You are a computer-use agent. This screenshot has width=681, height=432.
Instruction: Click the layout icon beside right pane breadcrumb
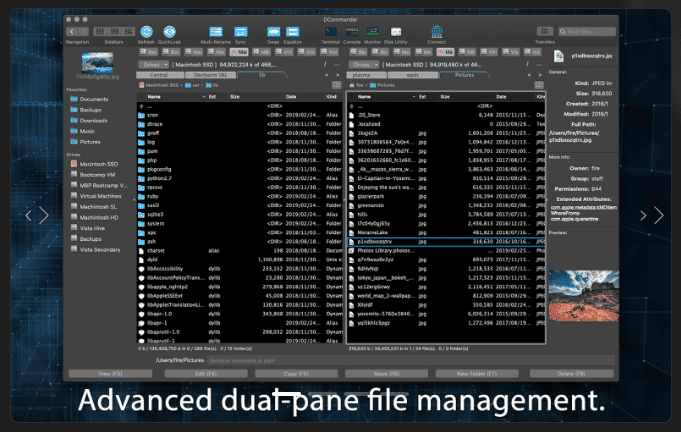click(x=539, y=85)
